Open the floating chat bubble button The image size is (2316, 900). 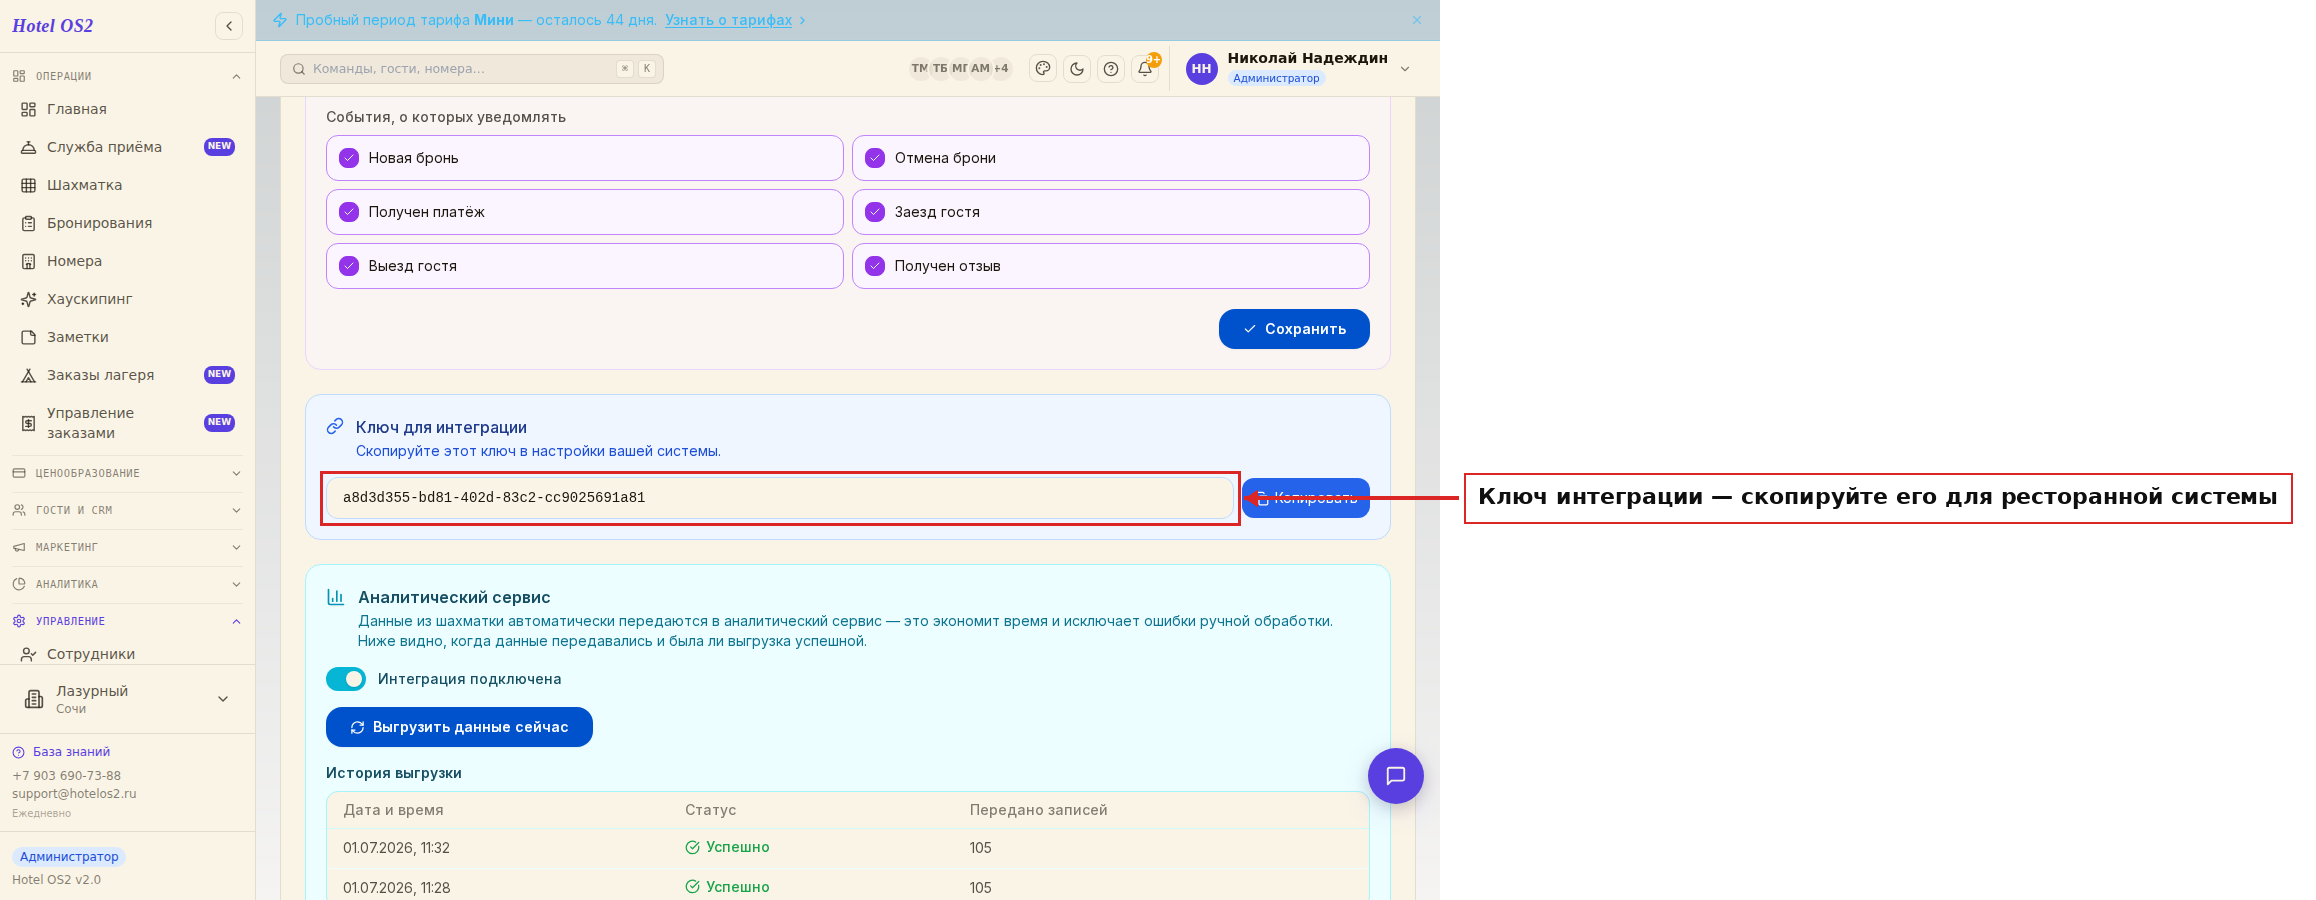click(1396, 776)
